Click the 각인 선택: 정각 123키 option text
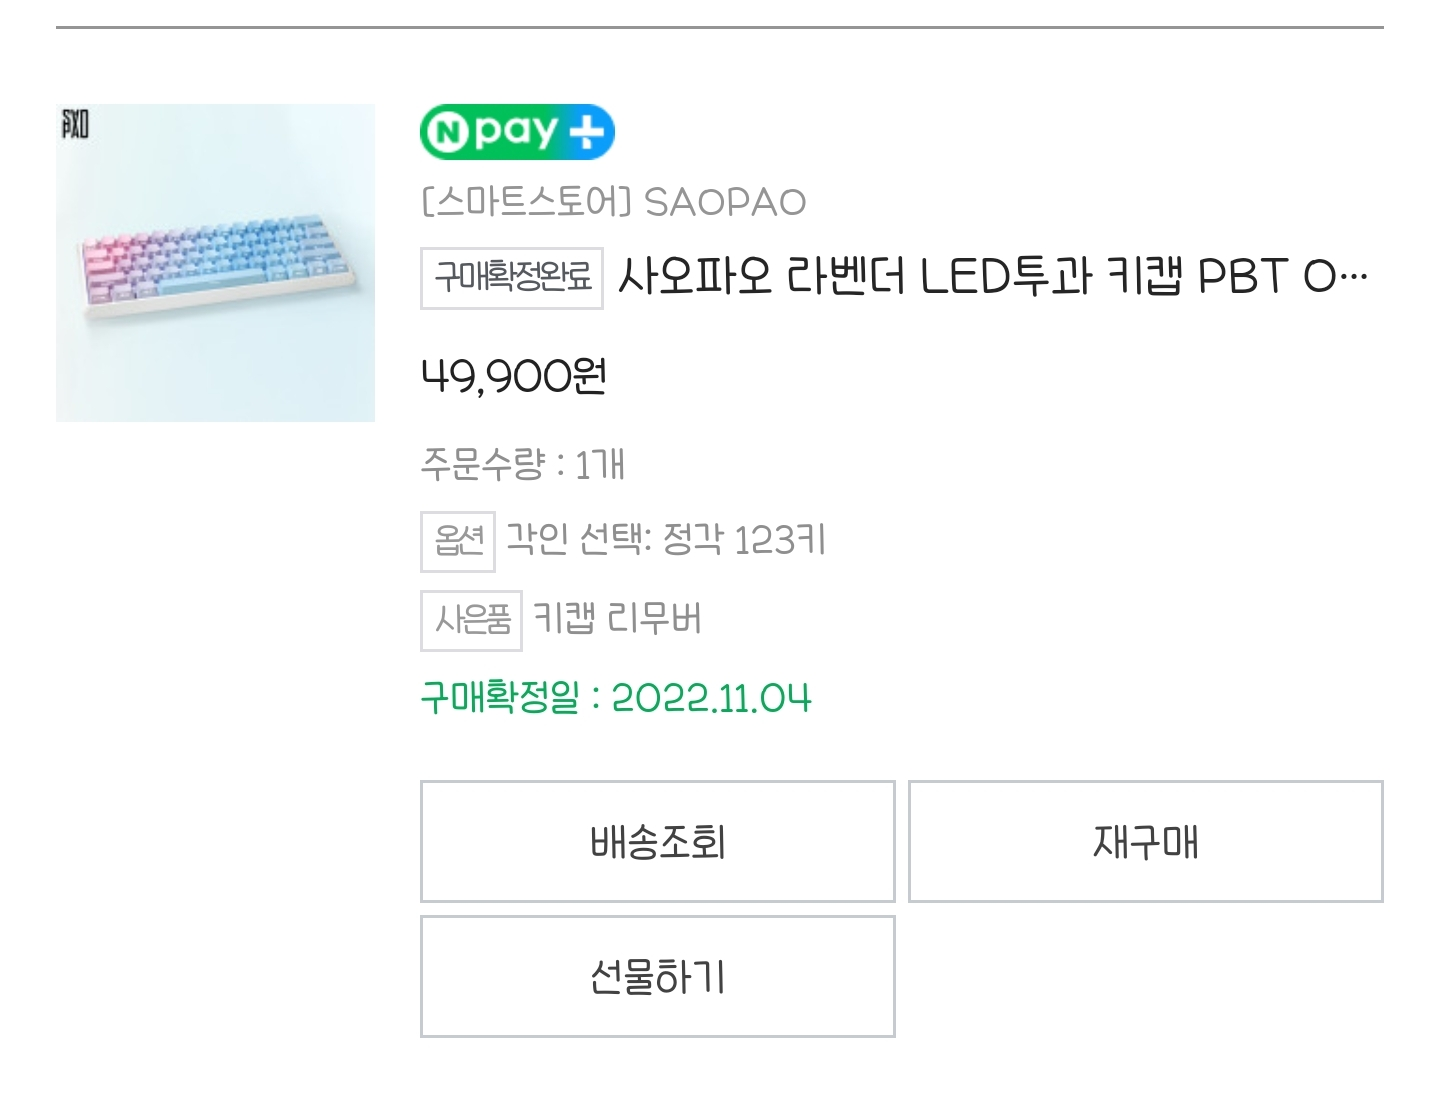This screenshot has width=1440, height=1098. [x=665, y=540]
